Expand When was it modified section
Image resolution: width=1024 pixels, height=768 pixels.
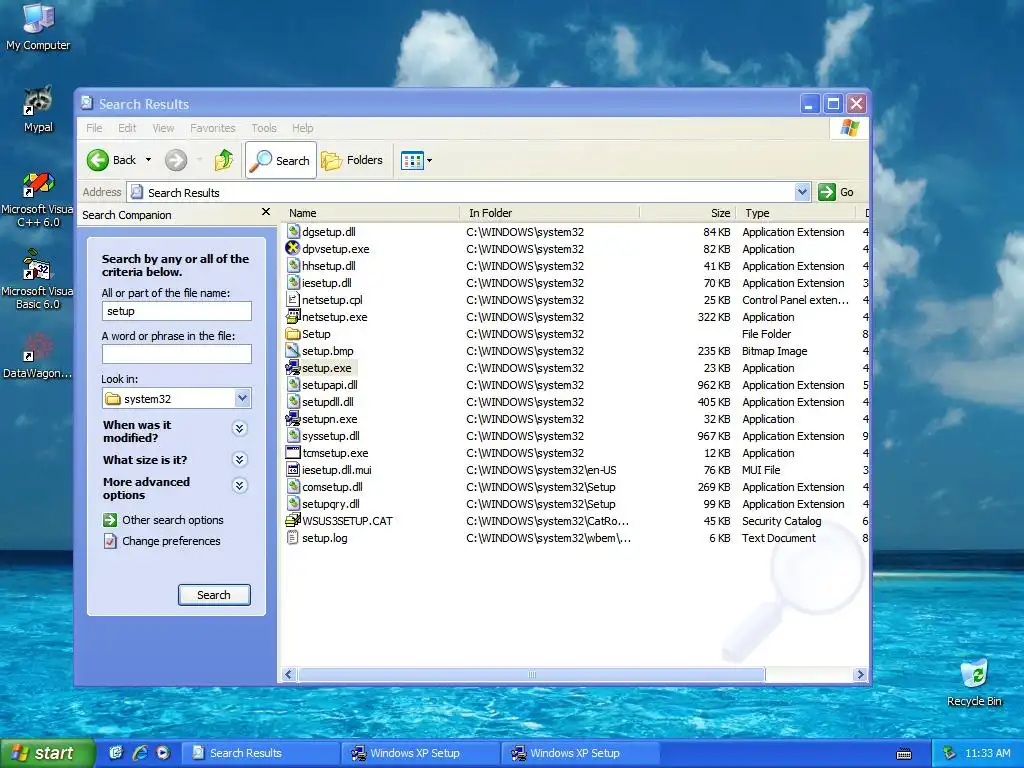[240, 428]
